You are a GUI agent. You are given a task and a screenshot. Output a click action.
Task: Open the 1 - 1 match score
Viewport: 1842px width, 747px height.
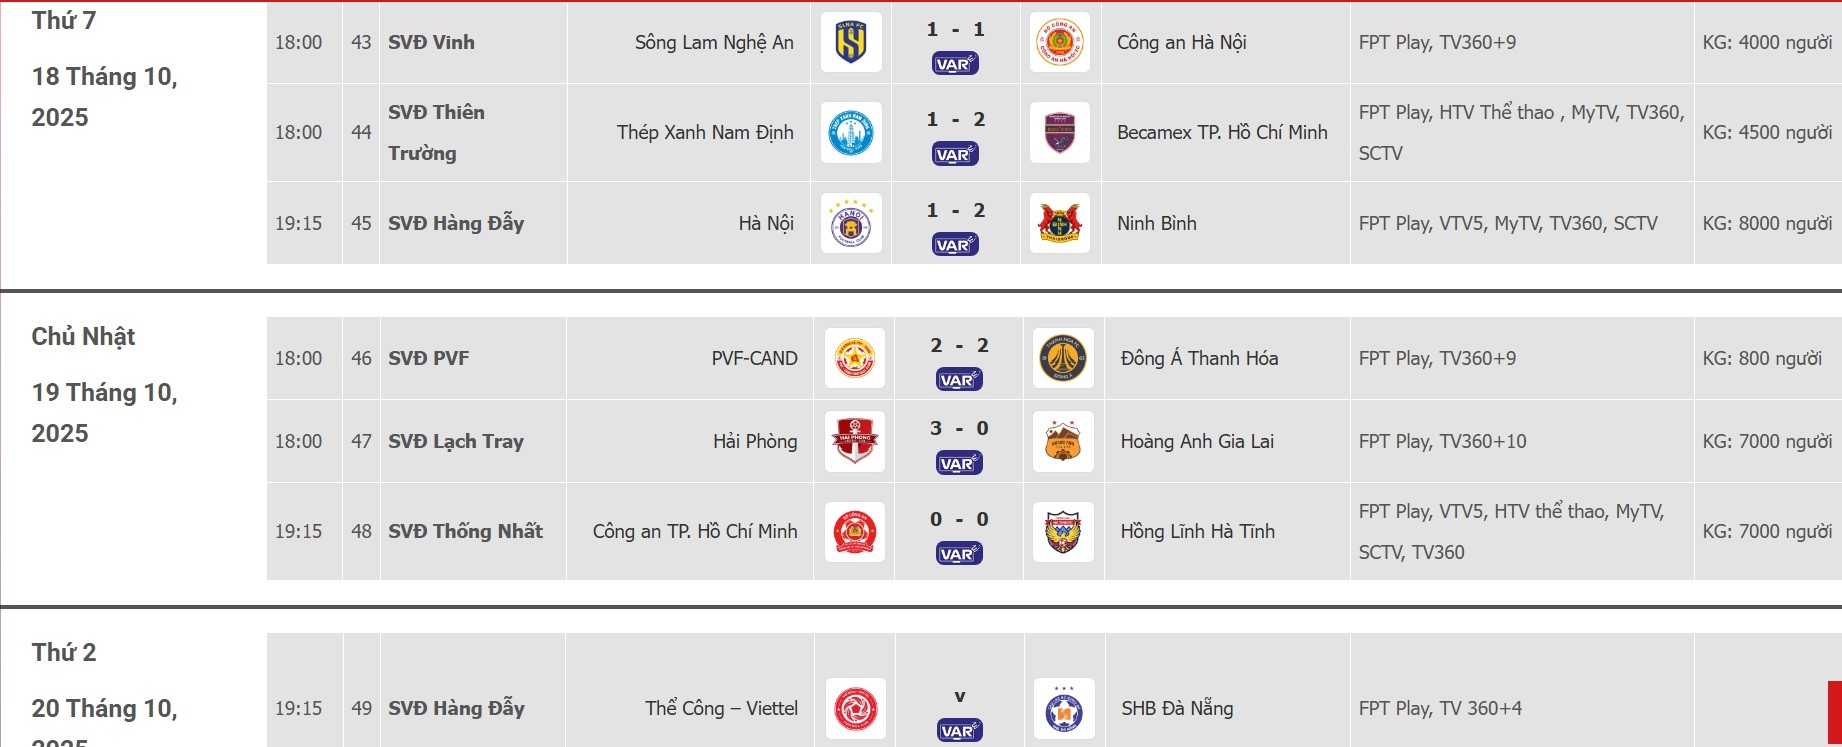(955, 30)
